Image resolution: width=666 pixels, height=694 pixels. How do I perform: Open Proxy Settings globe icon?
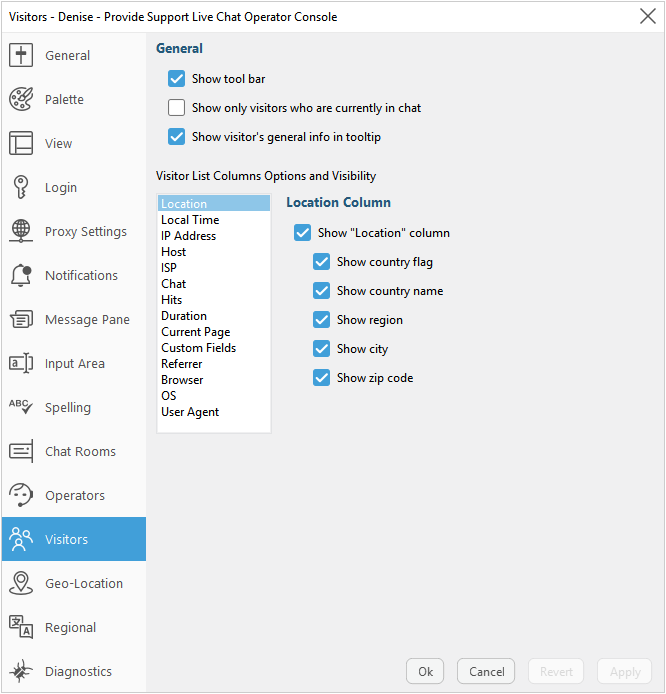(x=21, y=231)
